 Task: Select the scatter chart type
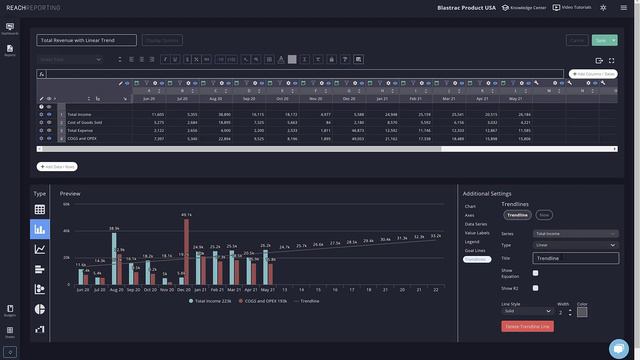pos(40,289)
